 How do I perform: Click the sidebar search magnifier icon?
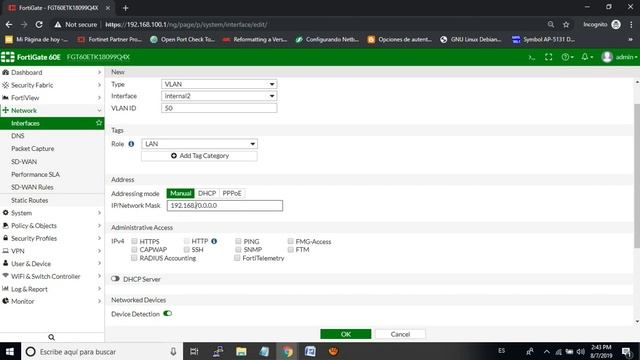pyautogui.click(x=51, y=337)
